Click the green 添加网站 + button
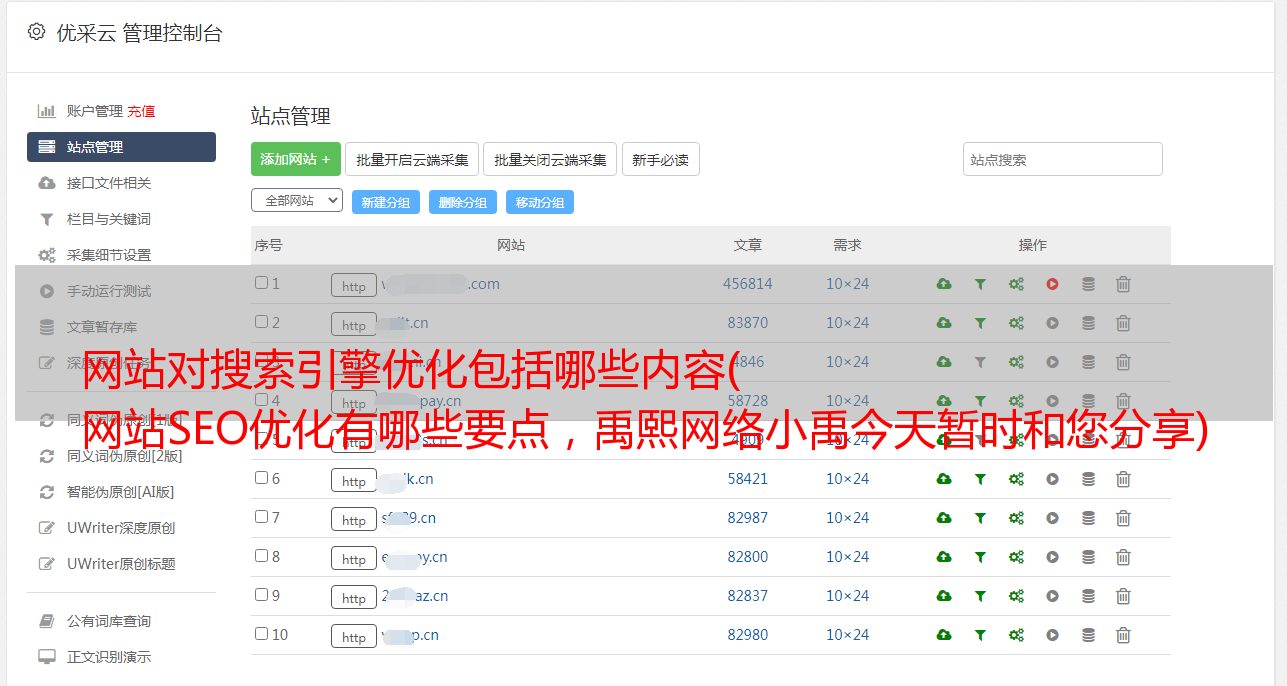The height and width of the screenshot is (686, 1287). pyautogui.click(x=296, y=159)
